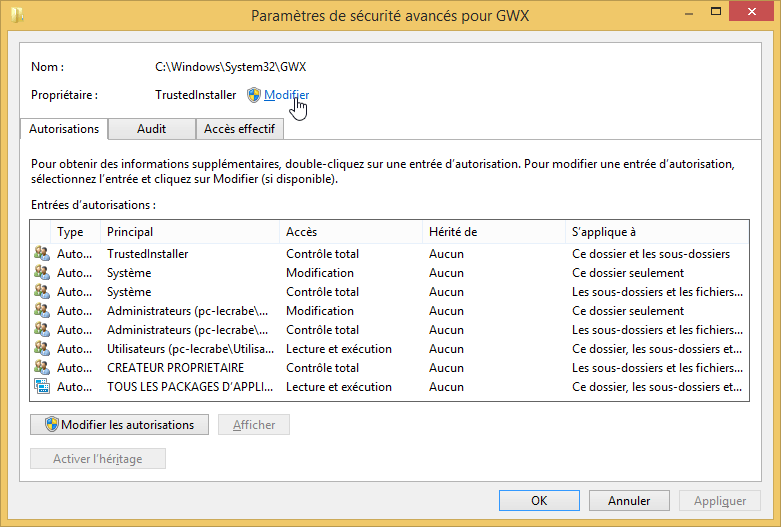The image size is (781, 527).
Task: Click user icon of Système Modification row
Action: click(x=42, y=272)
